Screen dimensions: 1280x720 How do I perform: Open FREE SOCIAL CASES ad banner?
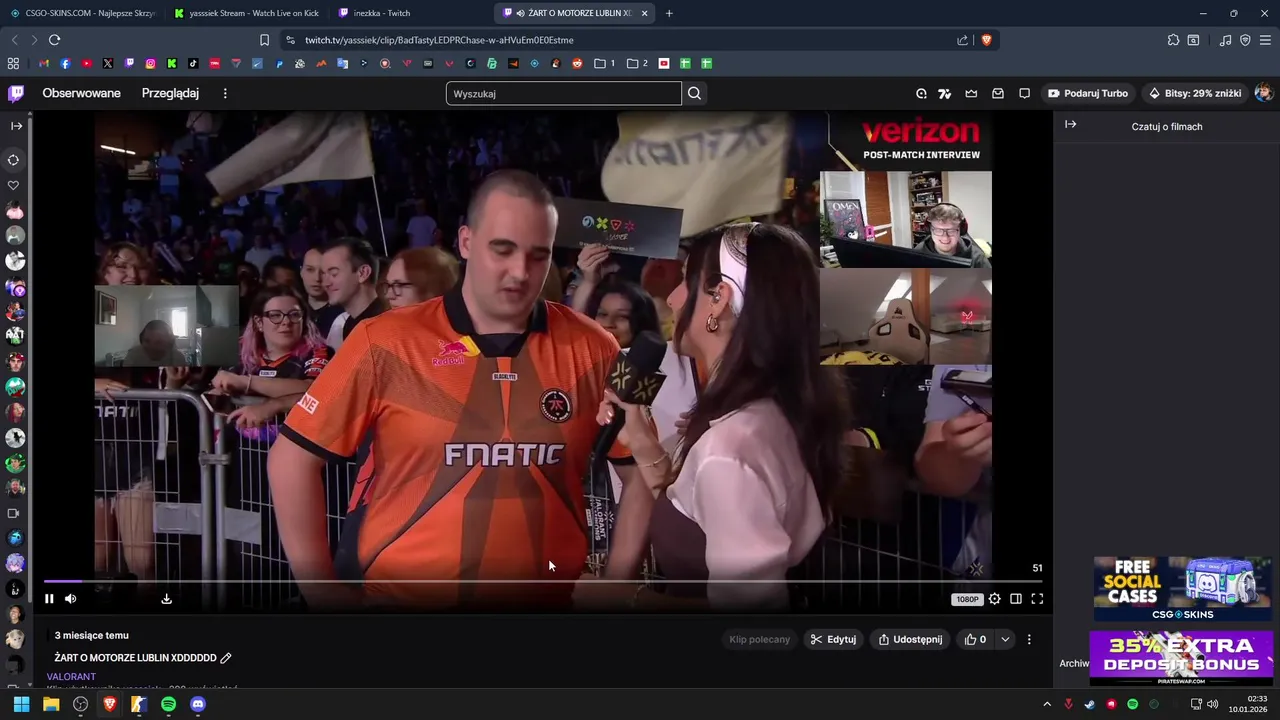(1181, 589)
